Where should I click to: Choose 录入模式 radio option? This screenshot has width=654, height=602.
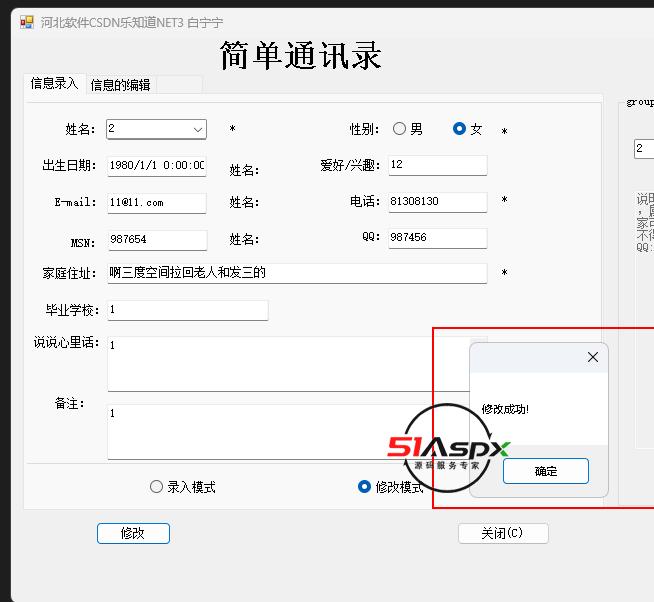(x=156, y=486)
